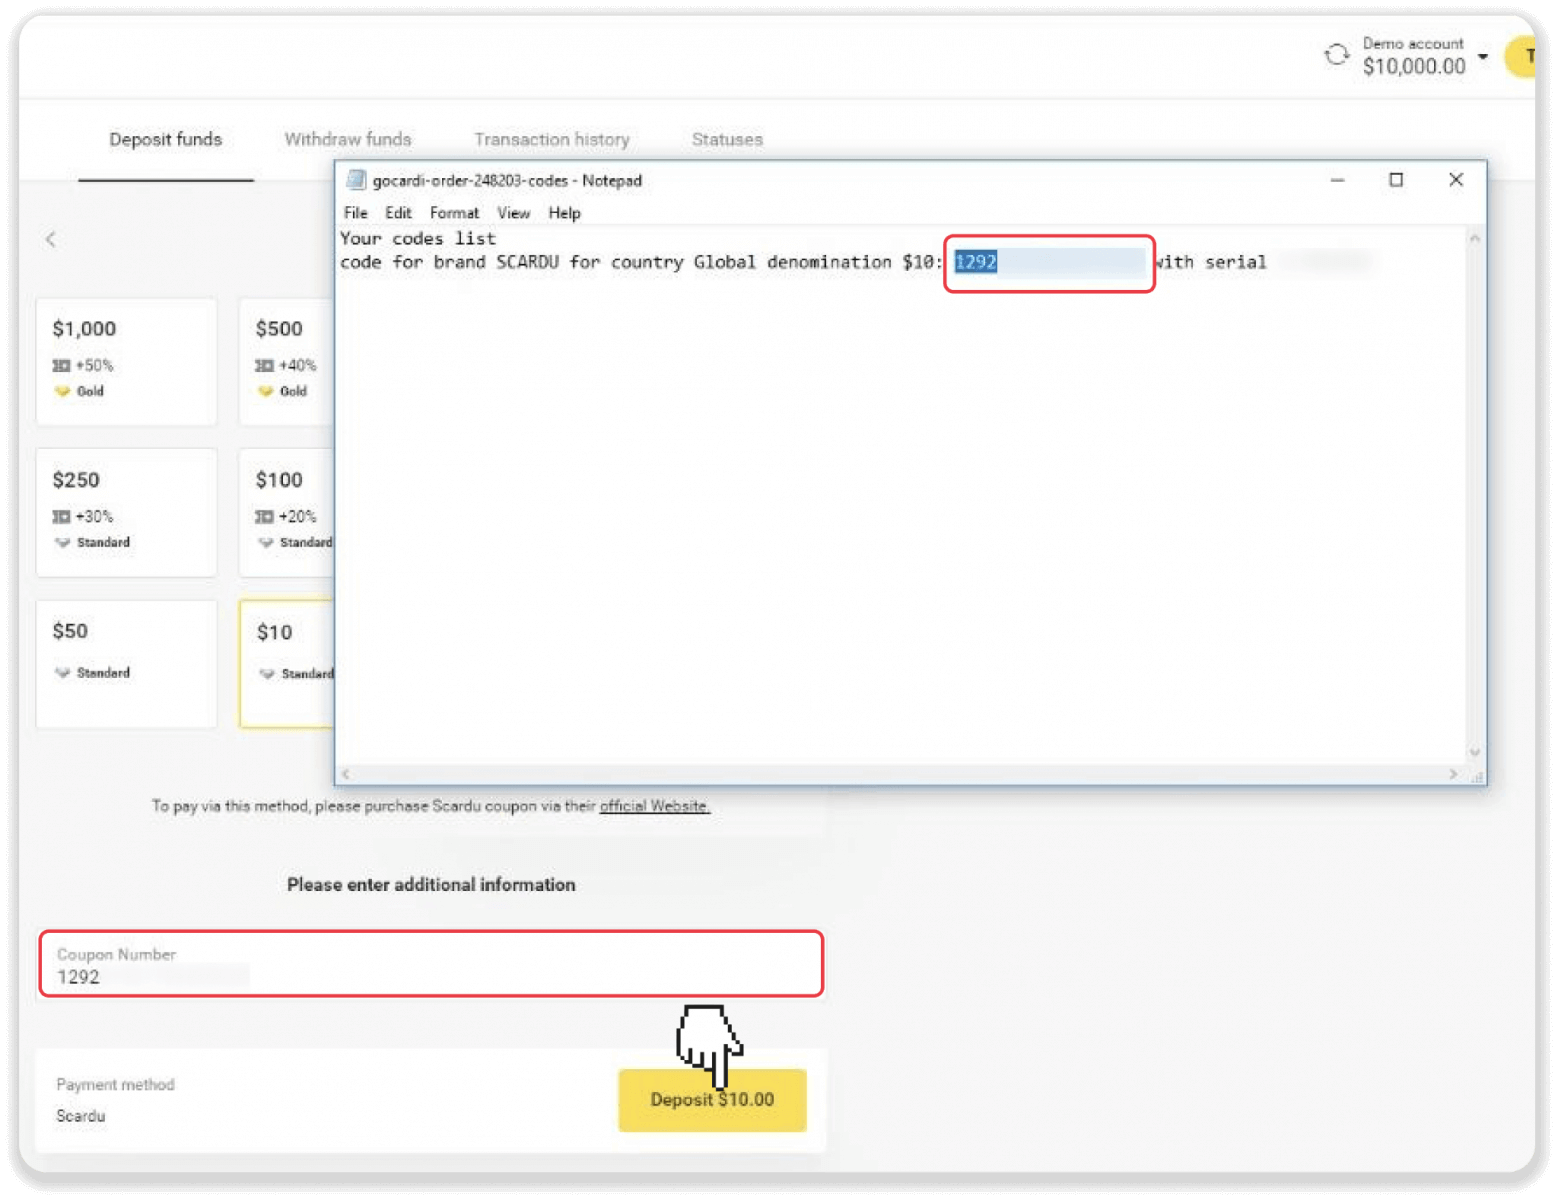Expand the Demo account dropdown arrow
Viewport: 1558px width, 1200px height.
coord(1483,56)
